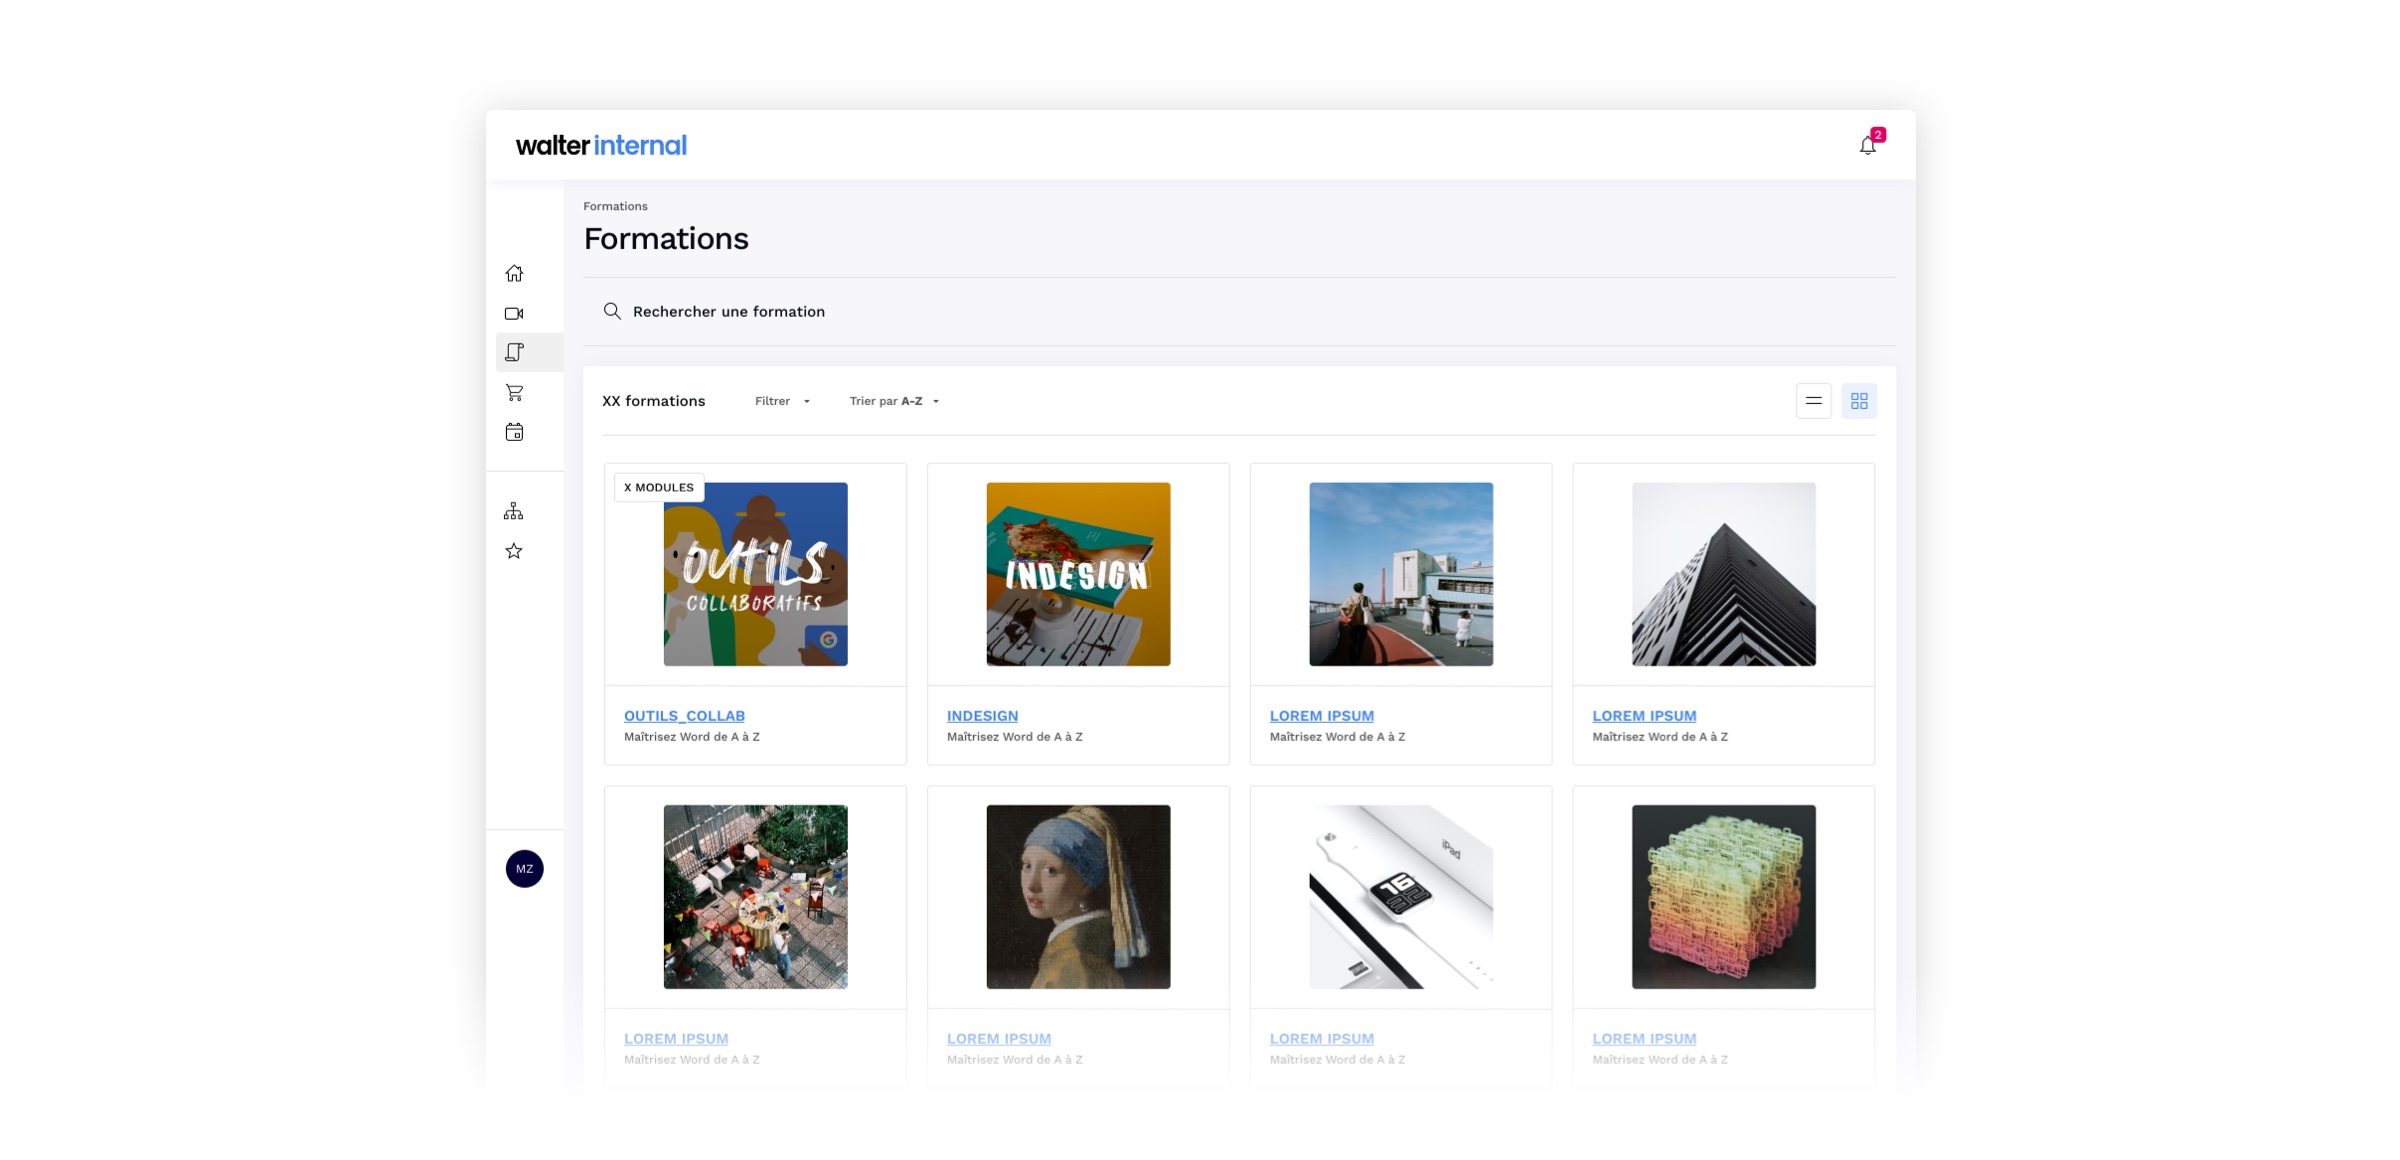Open the home icon in sidebar
Image resolution: width=2400 pixels, height=1160 pixels.
click(x=514, y=273)
